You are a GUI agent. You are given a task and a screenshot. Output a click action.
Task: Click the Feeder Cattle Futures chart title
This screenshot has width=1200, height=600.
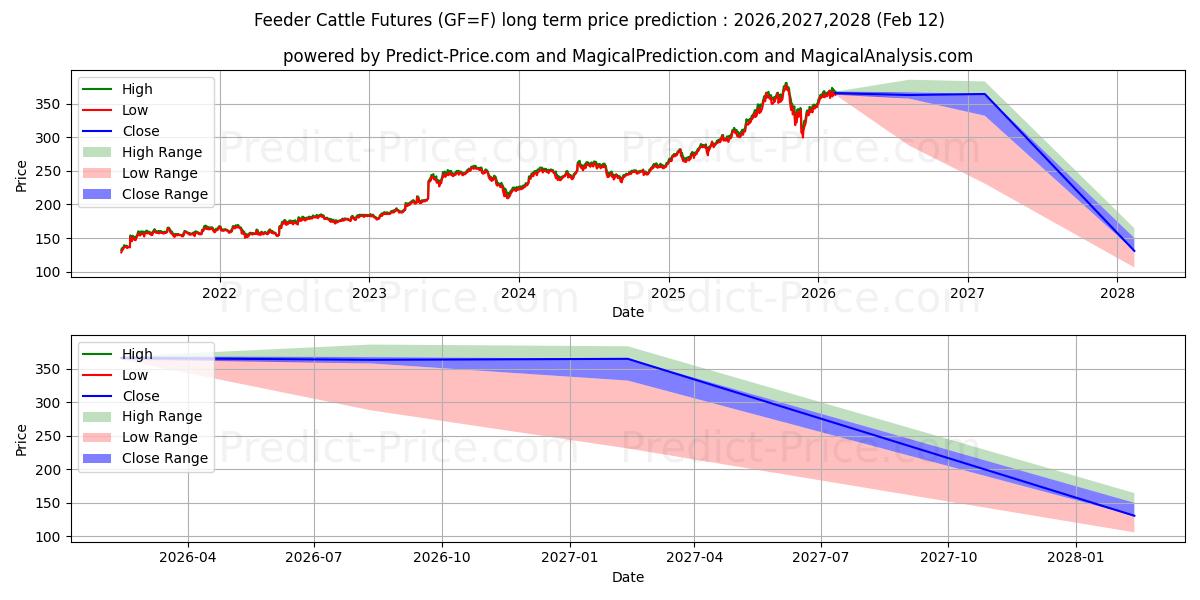click(599, 20)
